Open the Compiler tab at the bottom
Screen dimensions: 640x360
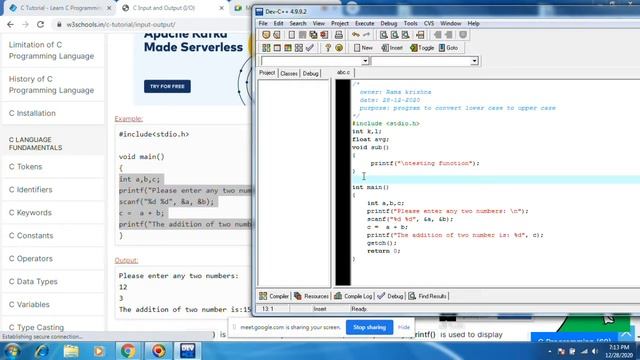274,296
